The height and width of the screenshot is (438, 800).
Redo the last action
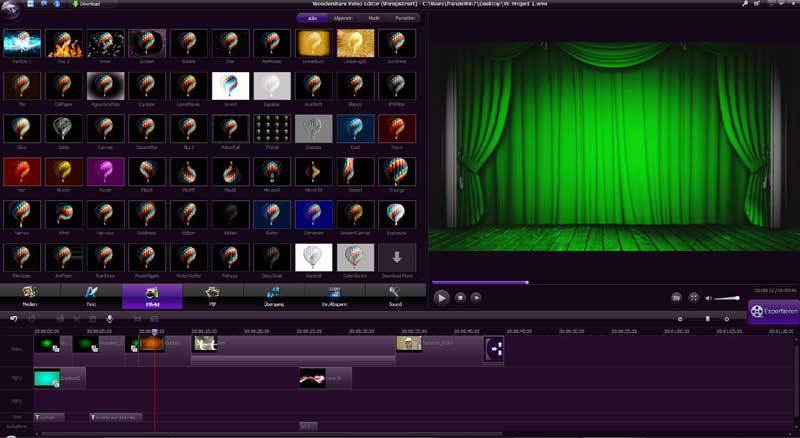coord(32,319)
